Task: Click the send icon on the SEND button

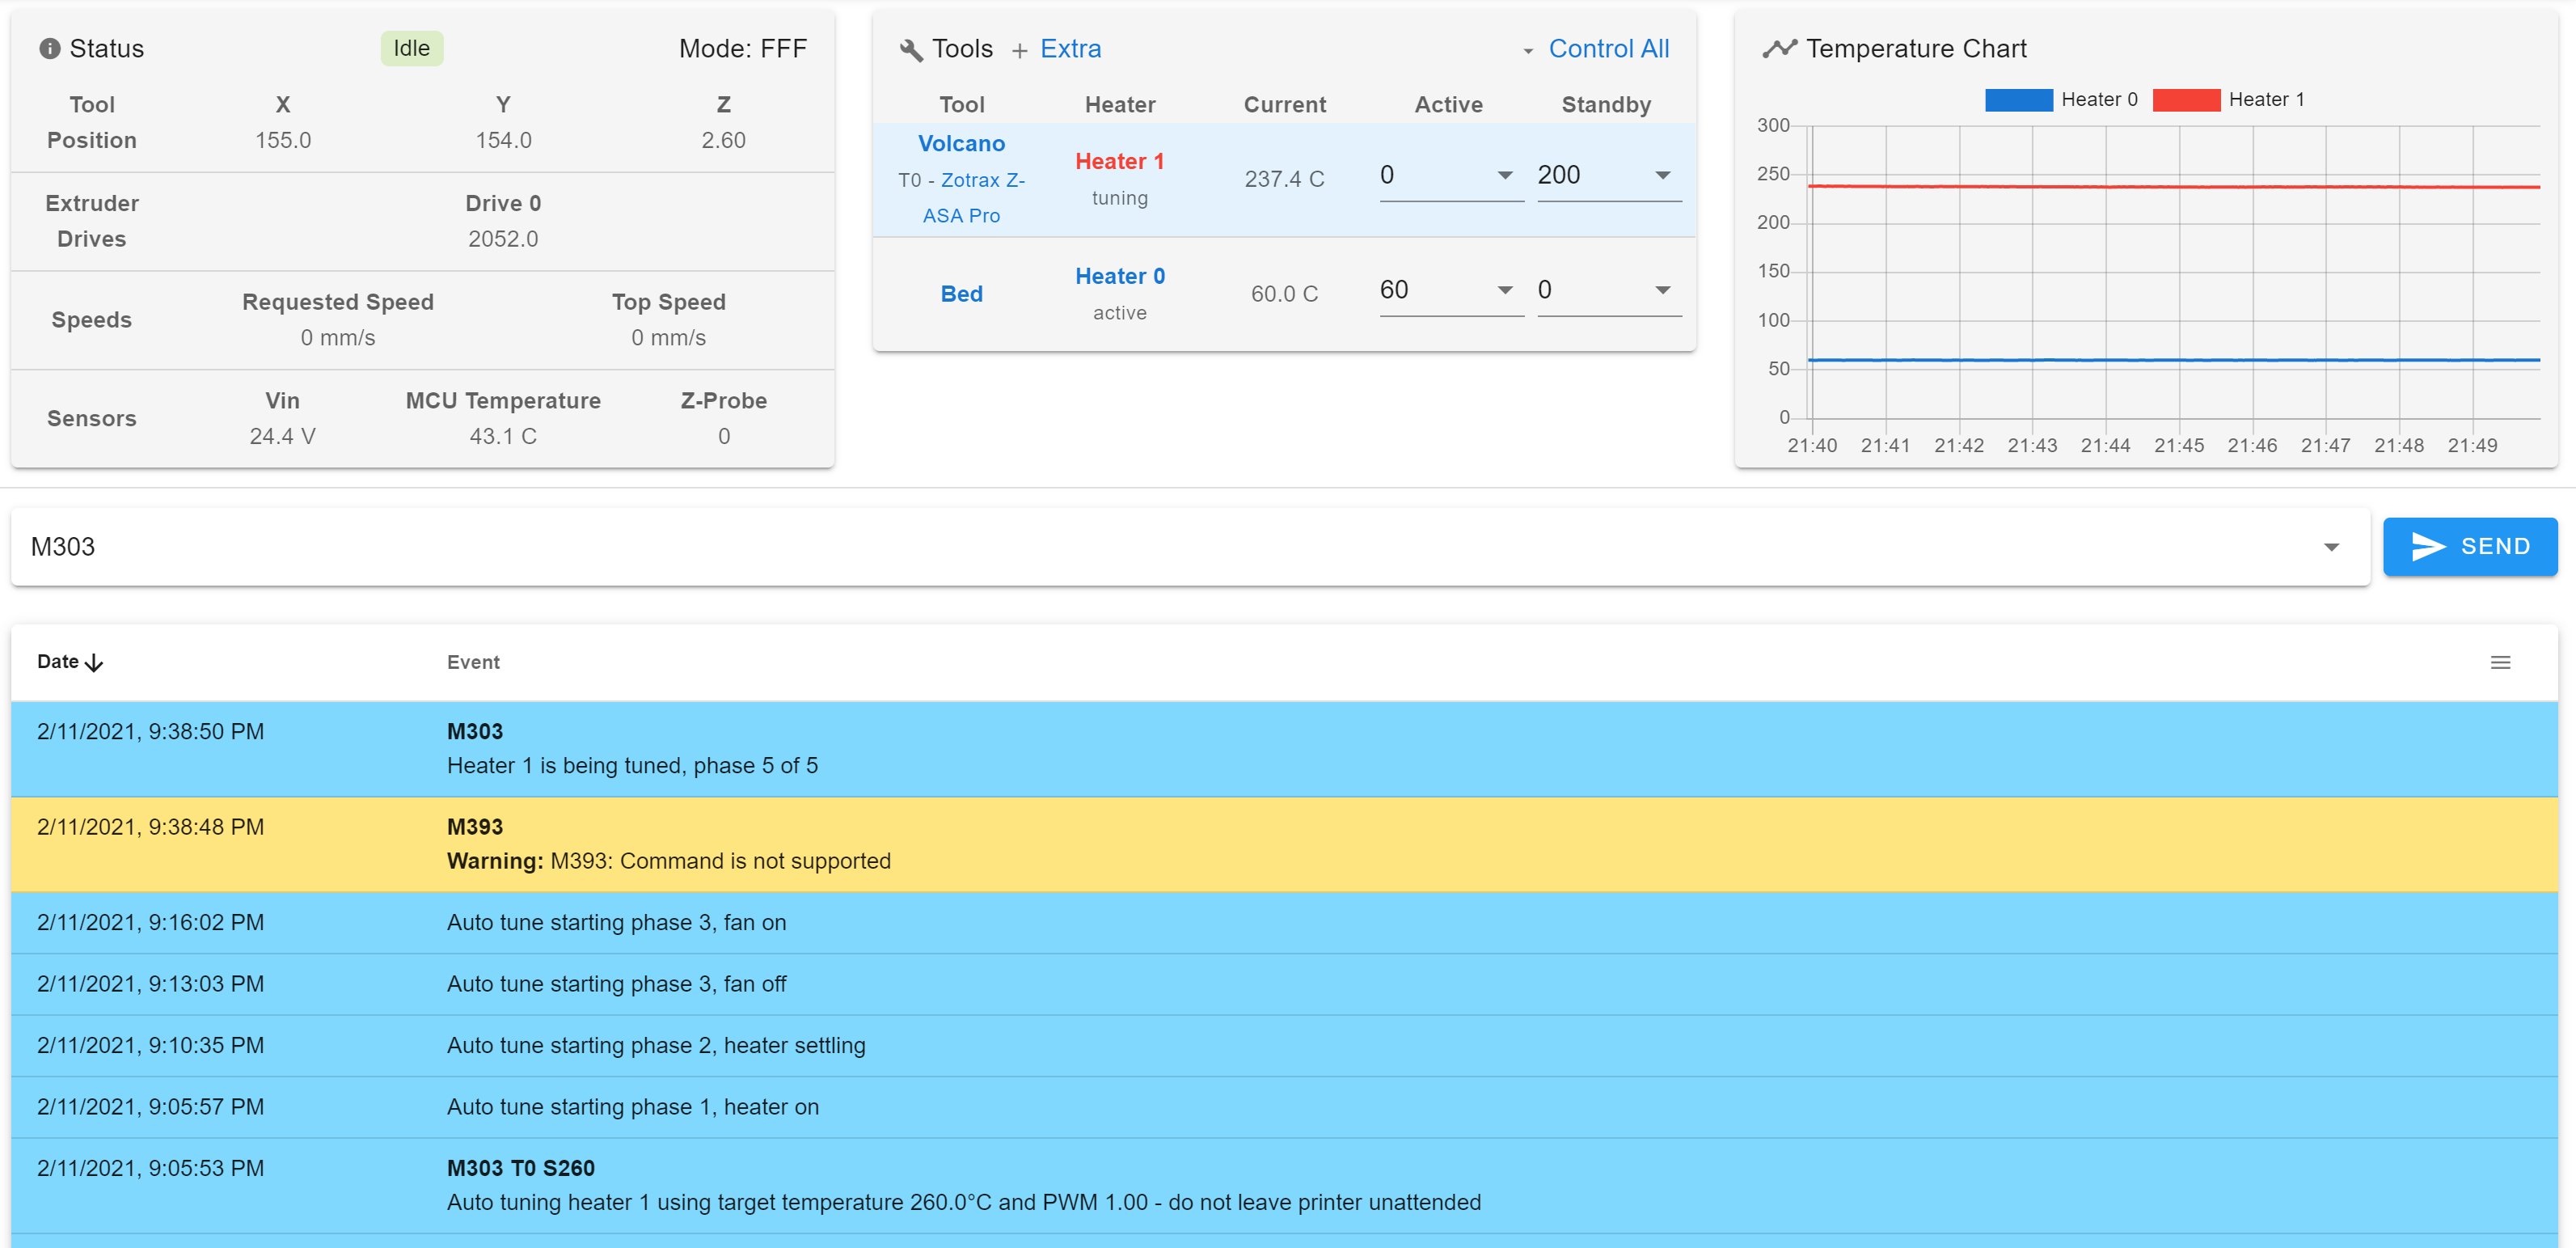Action: (x=2428, y=546)
